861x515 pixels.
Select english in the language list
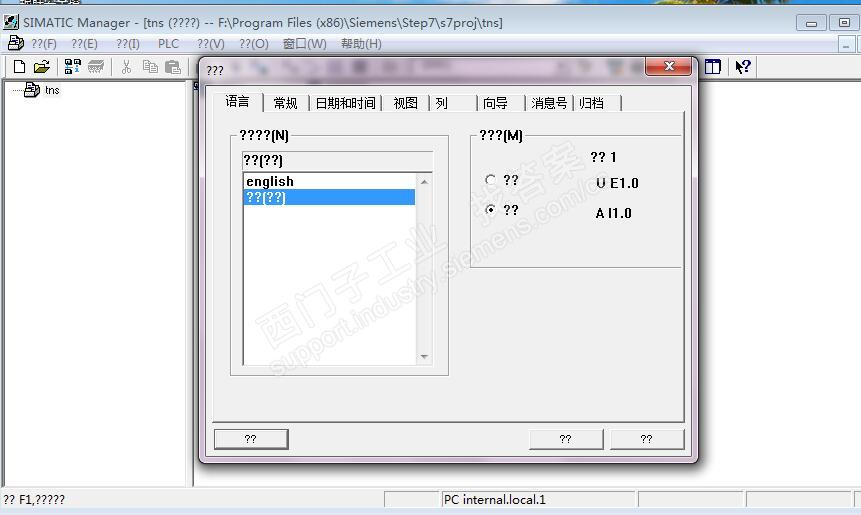[329, 181]
